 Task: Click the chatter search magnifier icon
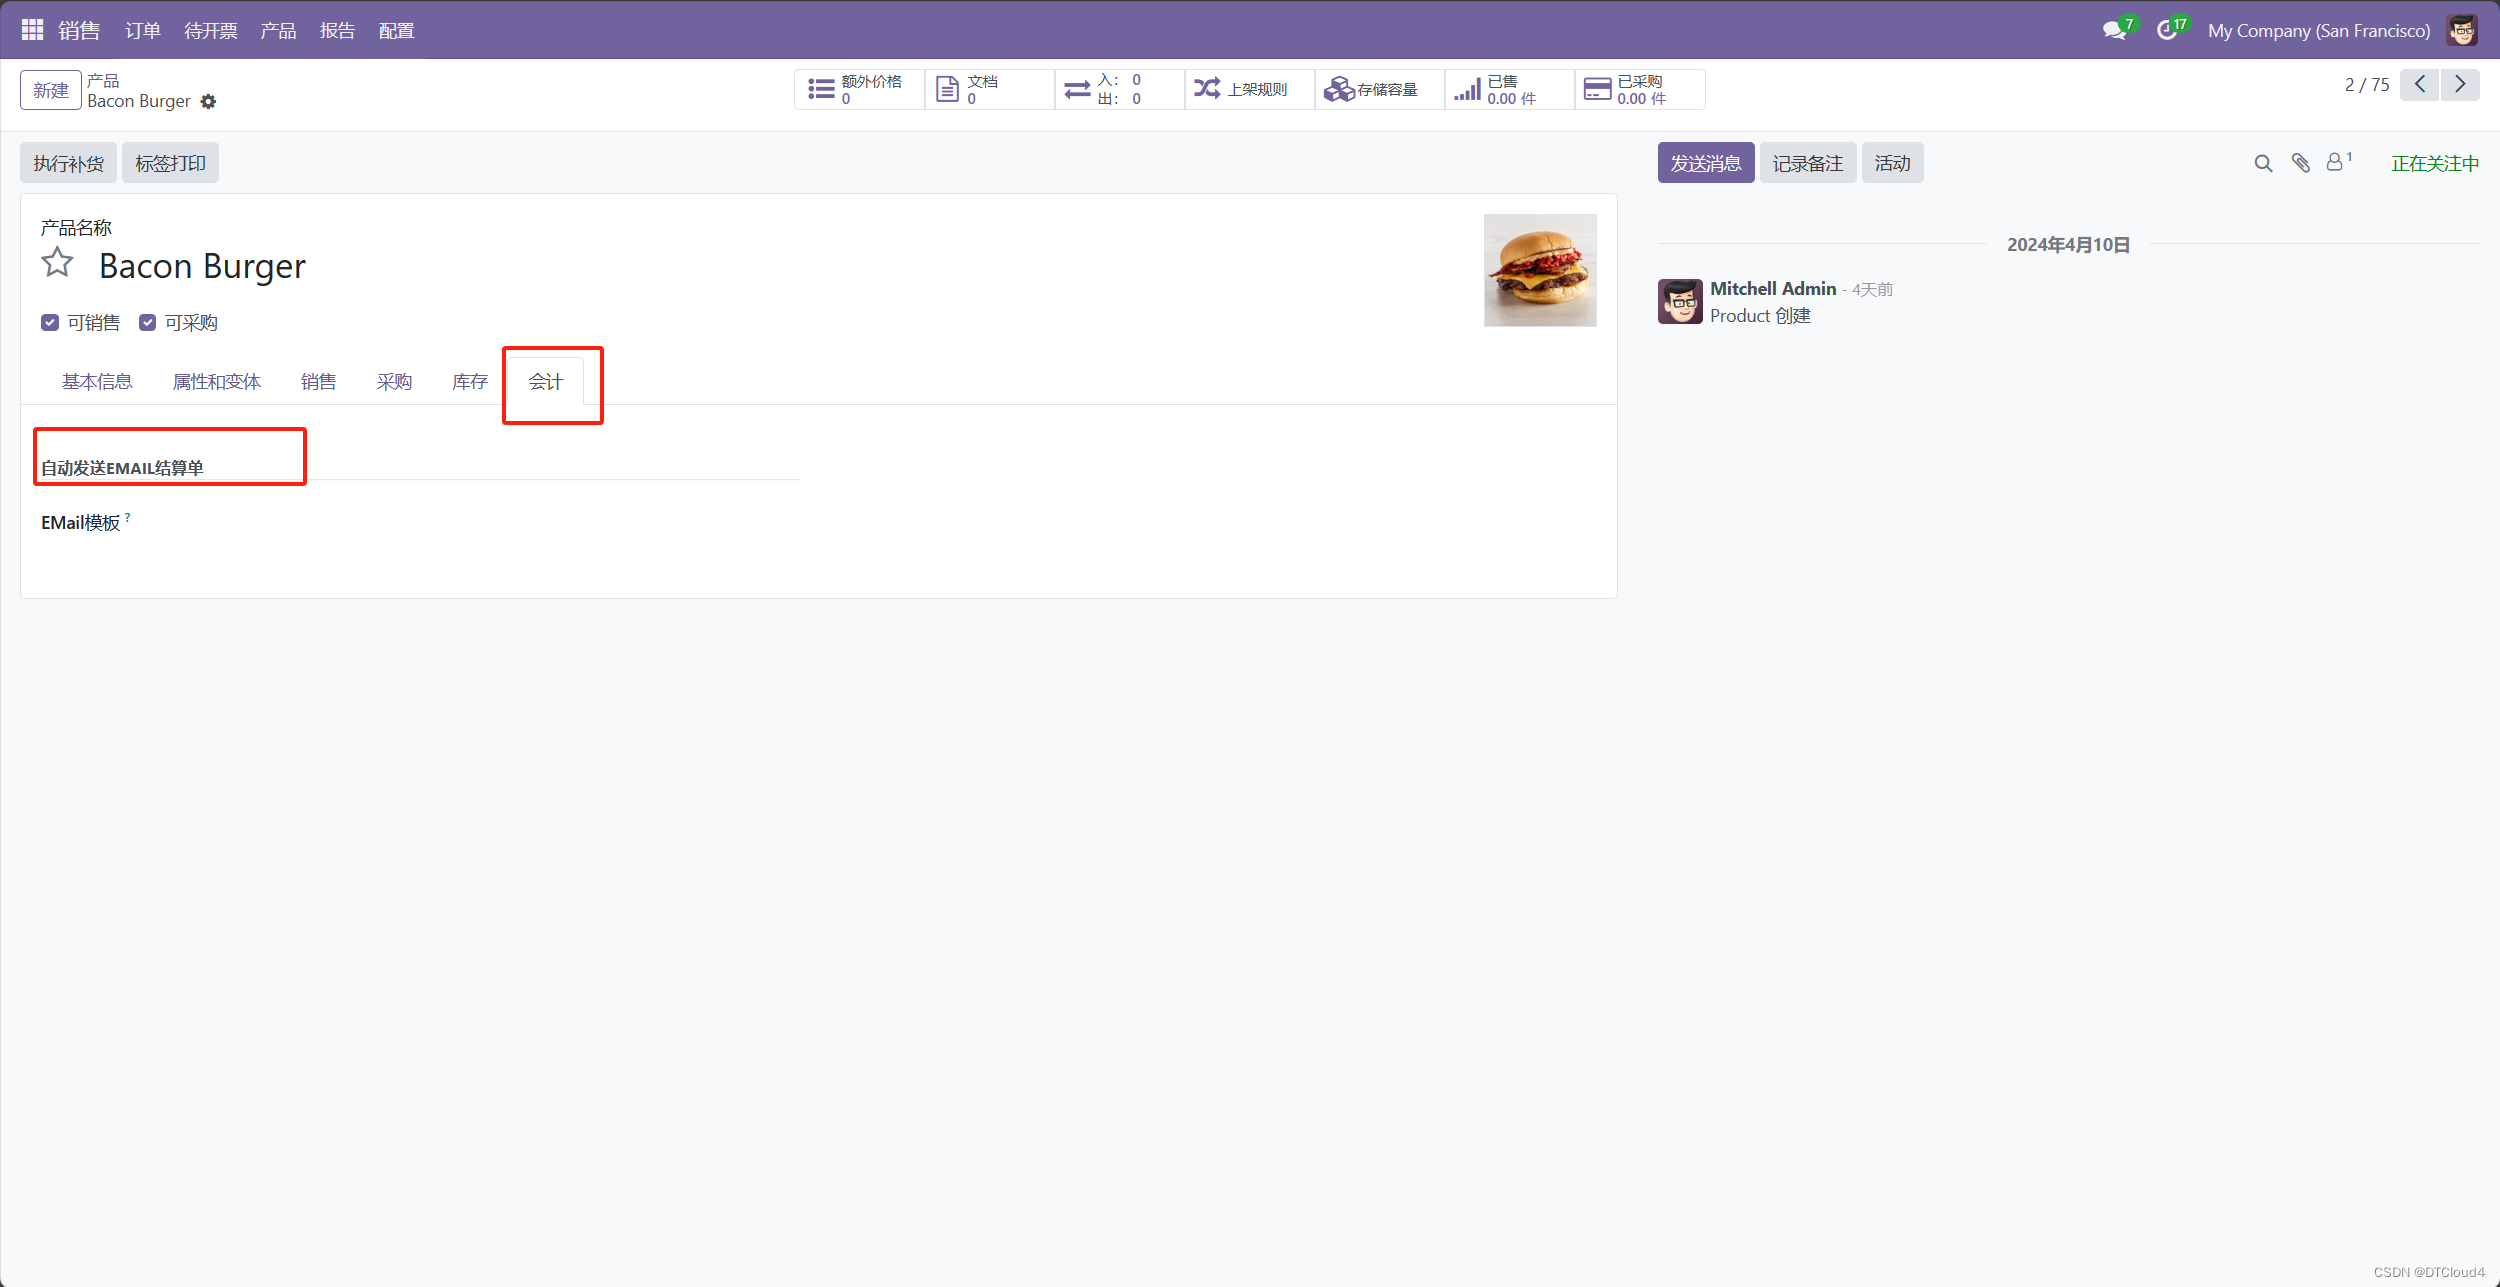(2263, 163)
